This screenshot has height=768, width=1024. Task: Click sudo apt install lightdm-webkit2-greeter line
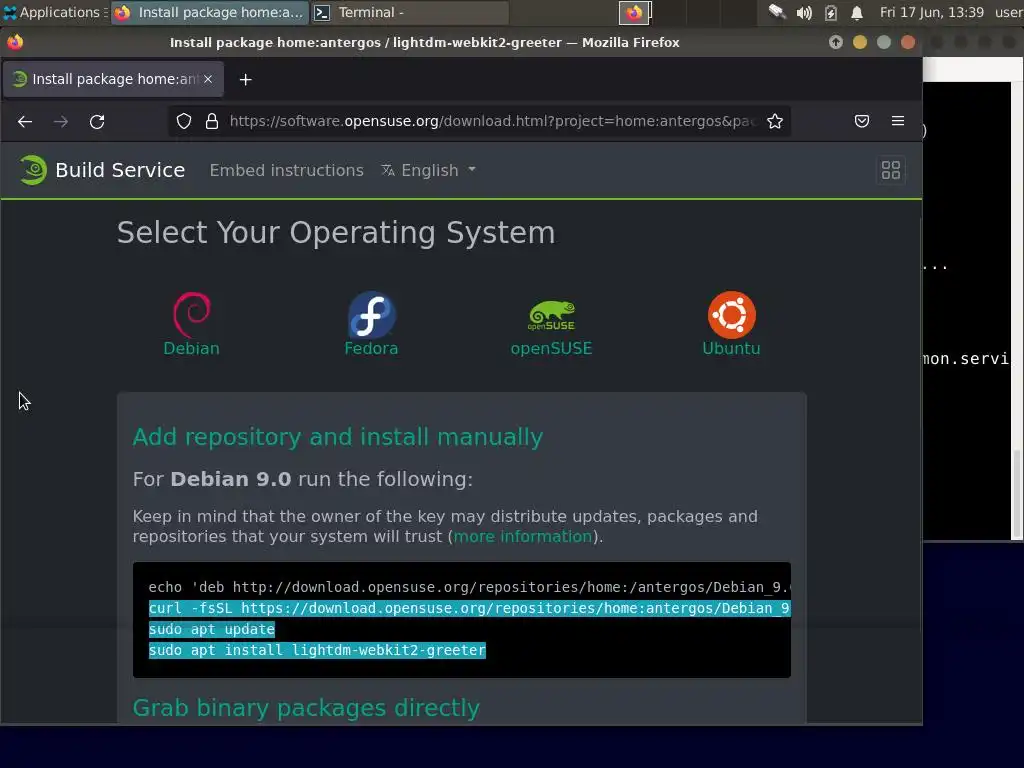click(317, 650)
